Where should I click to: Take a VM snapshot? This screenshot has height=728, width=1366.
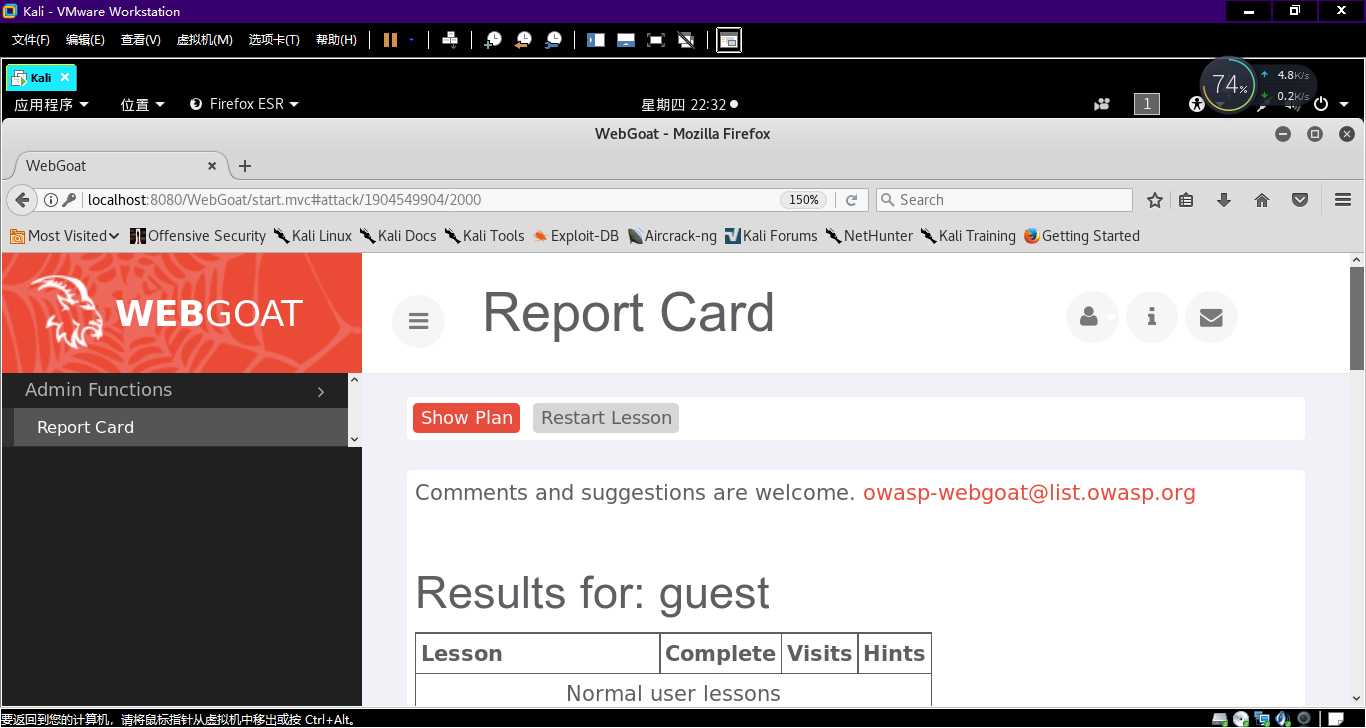tap(493, 40)
